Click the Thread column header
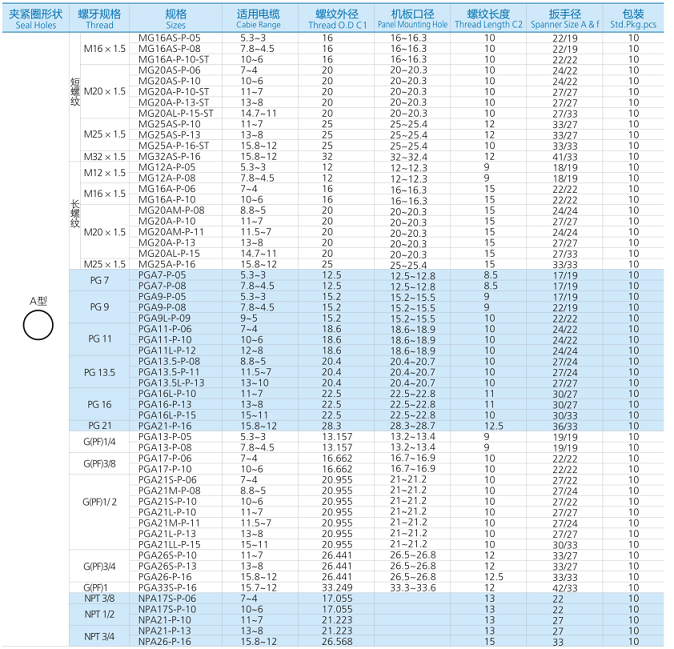Viewport: 674px width, 649px height. [99, 19]
